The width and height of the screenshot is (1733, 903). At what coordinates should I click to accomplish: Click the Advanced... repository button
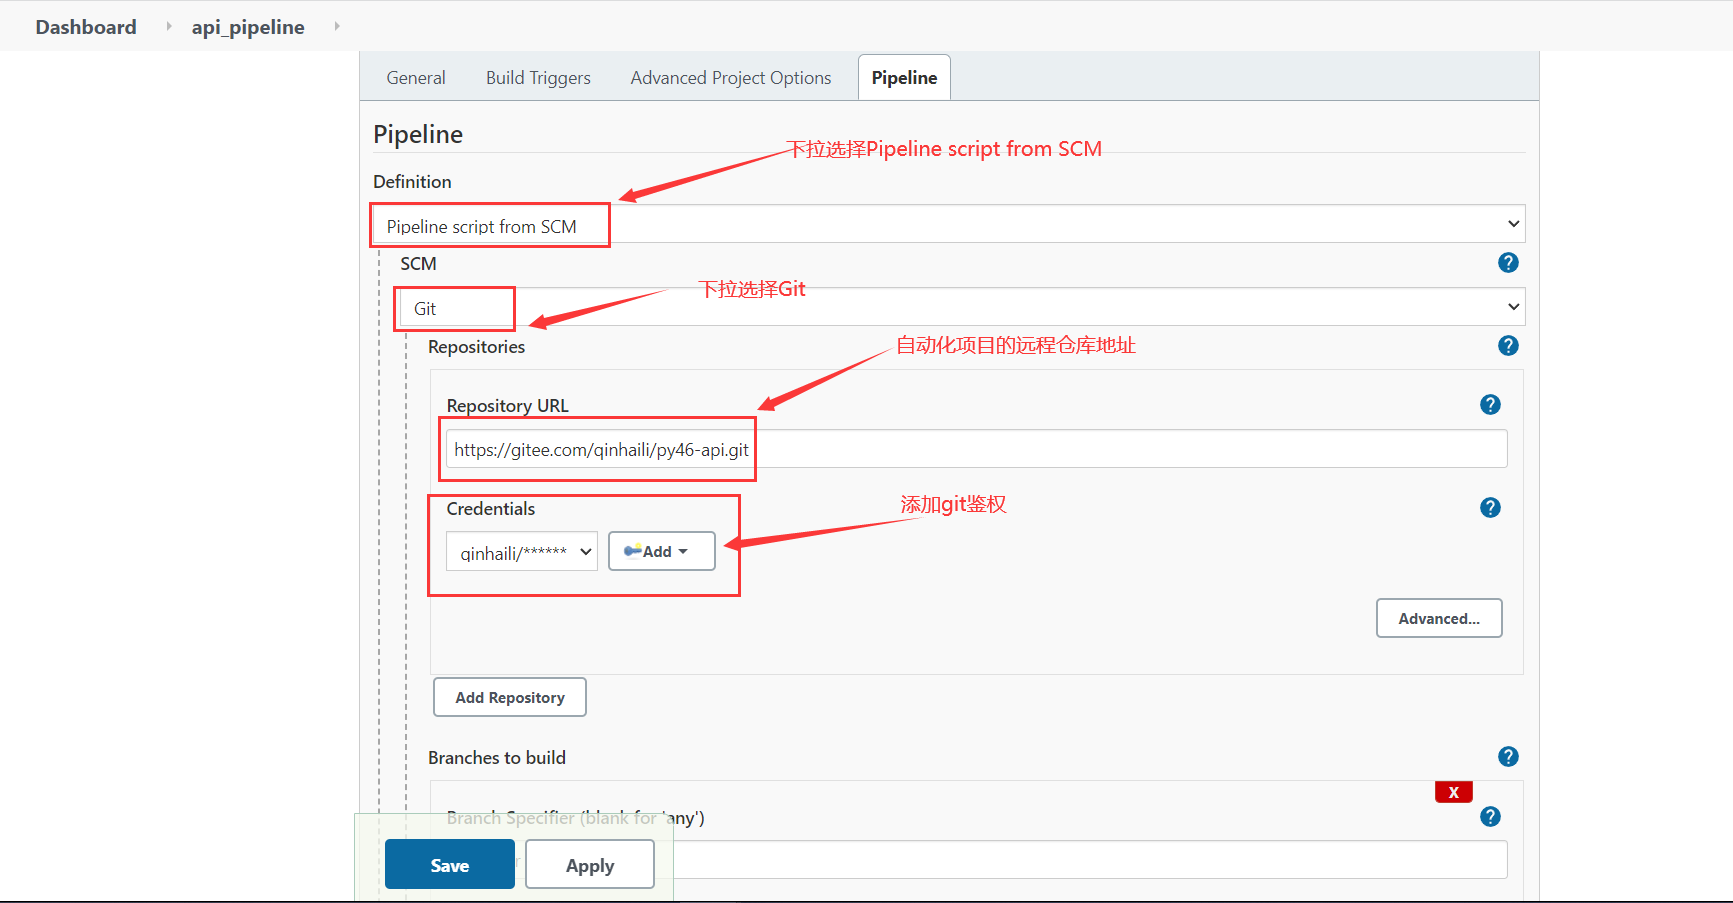(x=1438, y=619)
